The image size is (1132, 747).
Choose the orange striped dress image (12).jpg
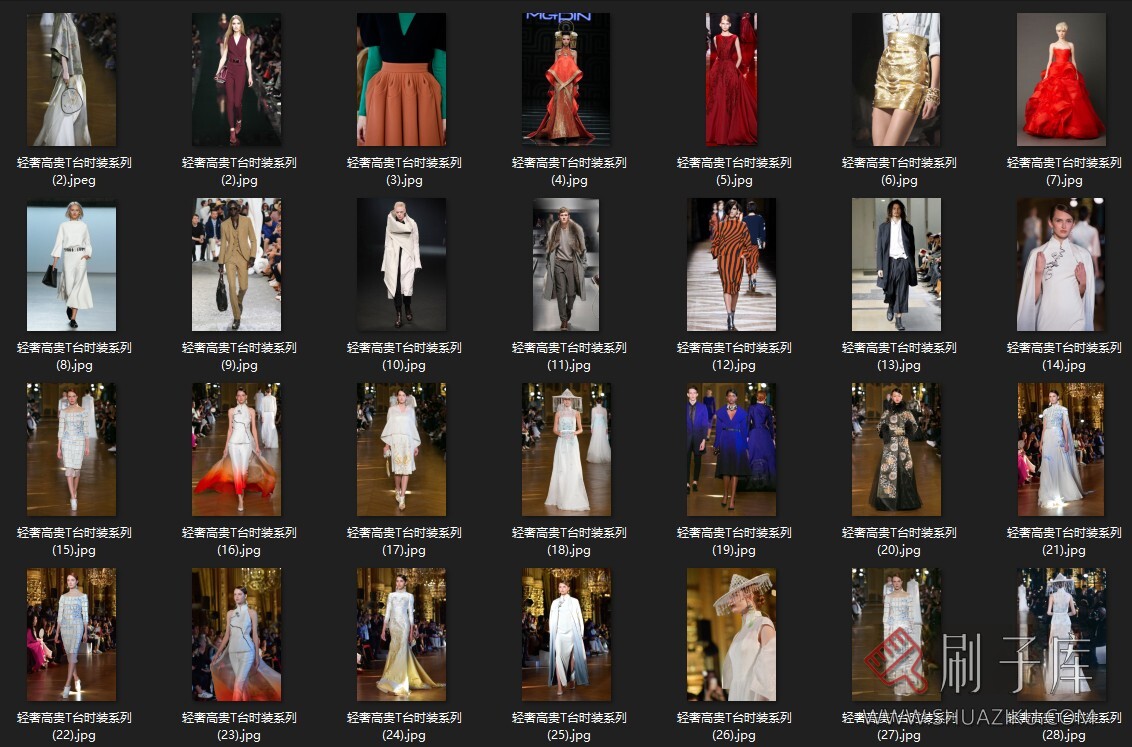(731, 265)
